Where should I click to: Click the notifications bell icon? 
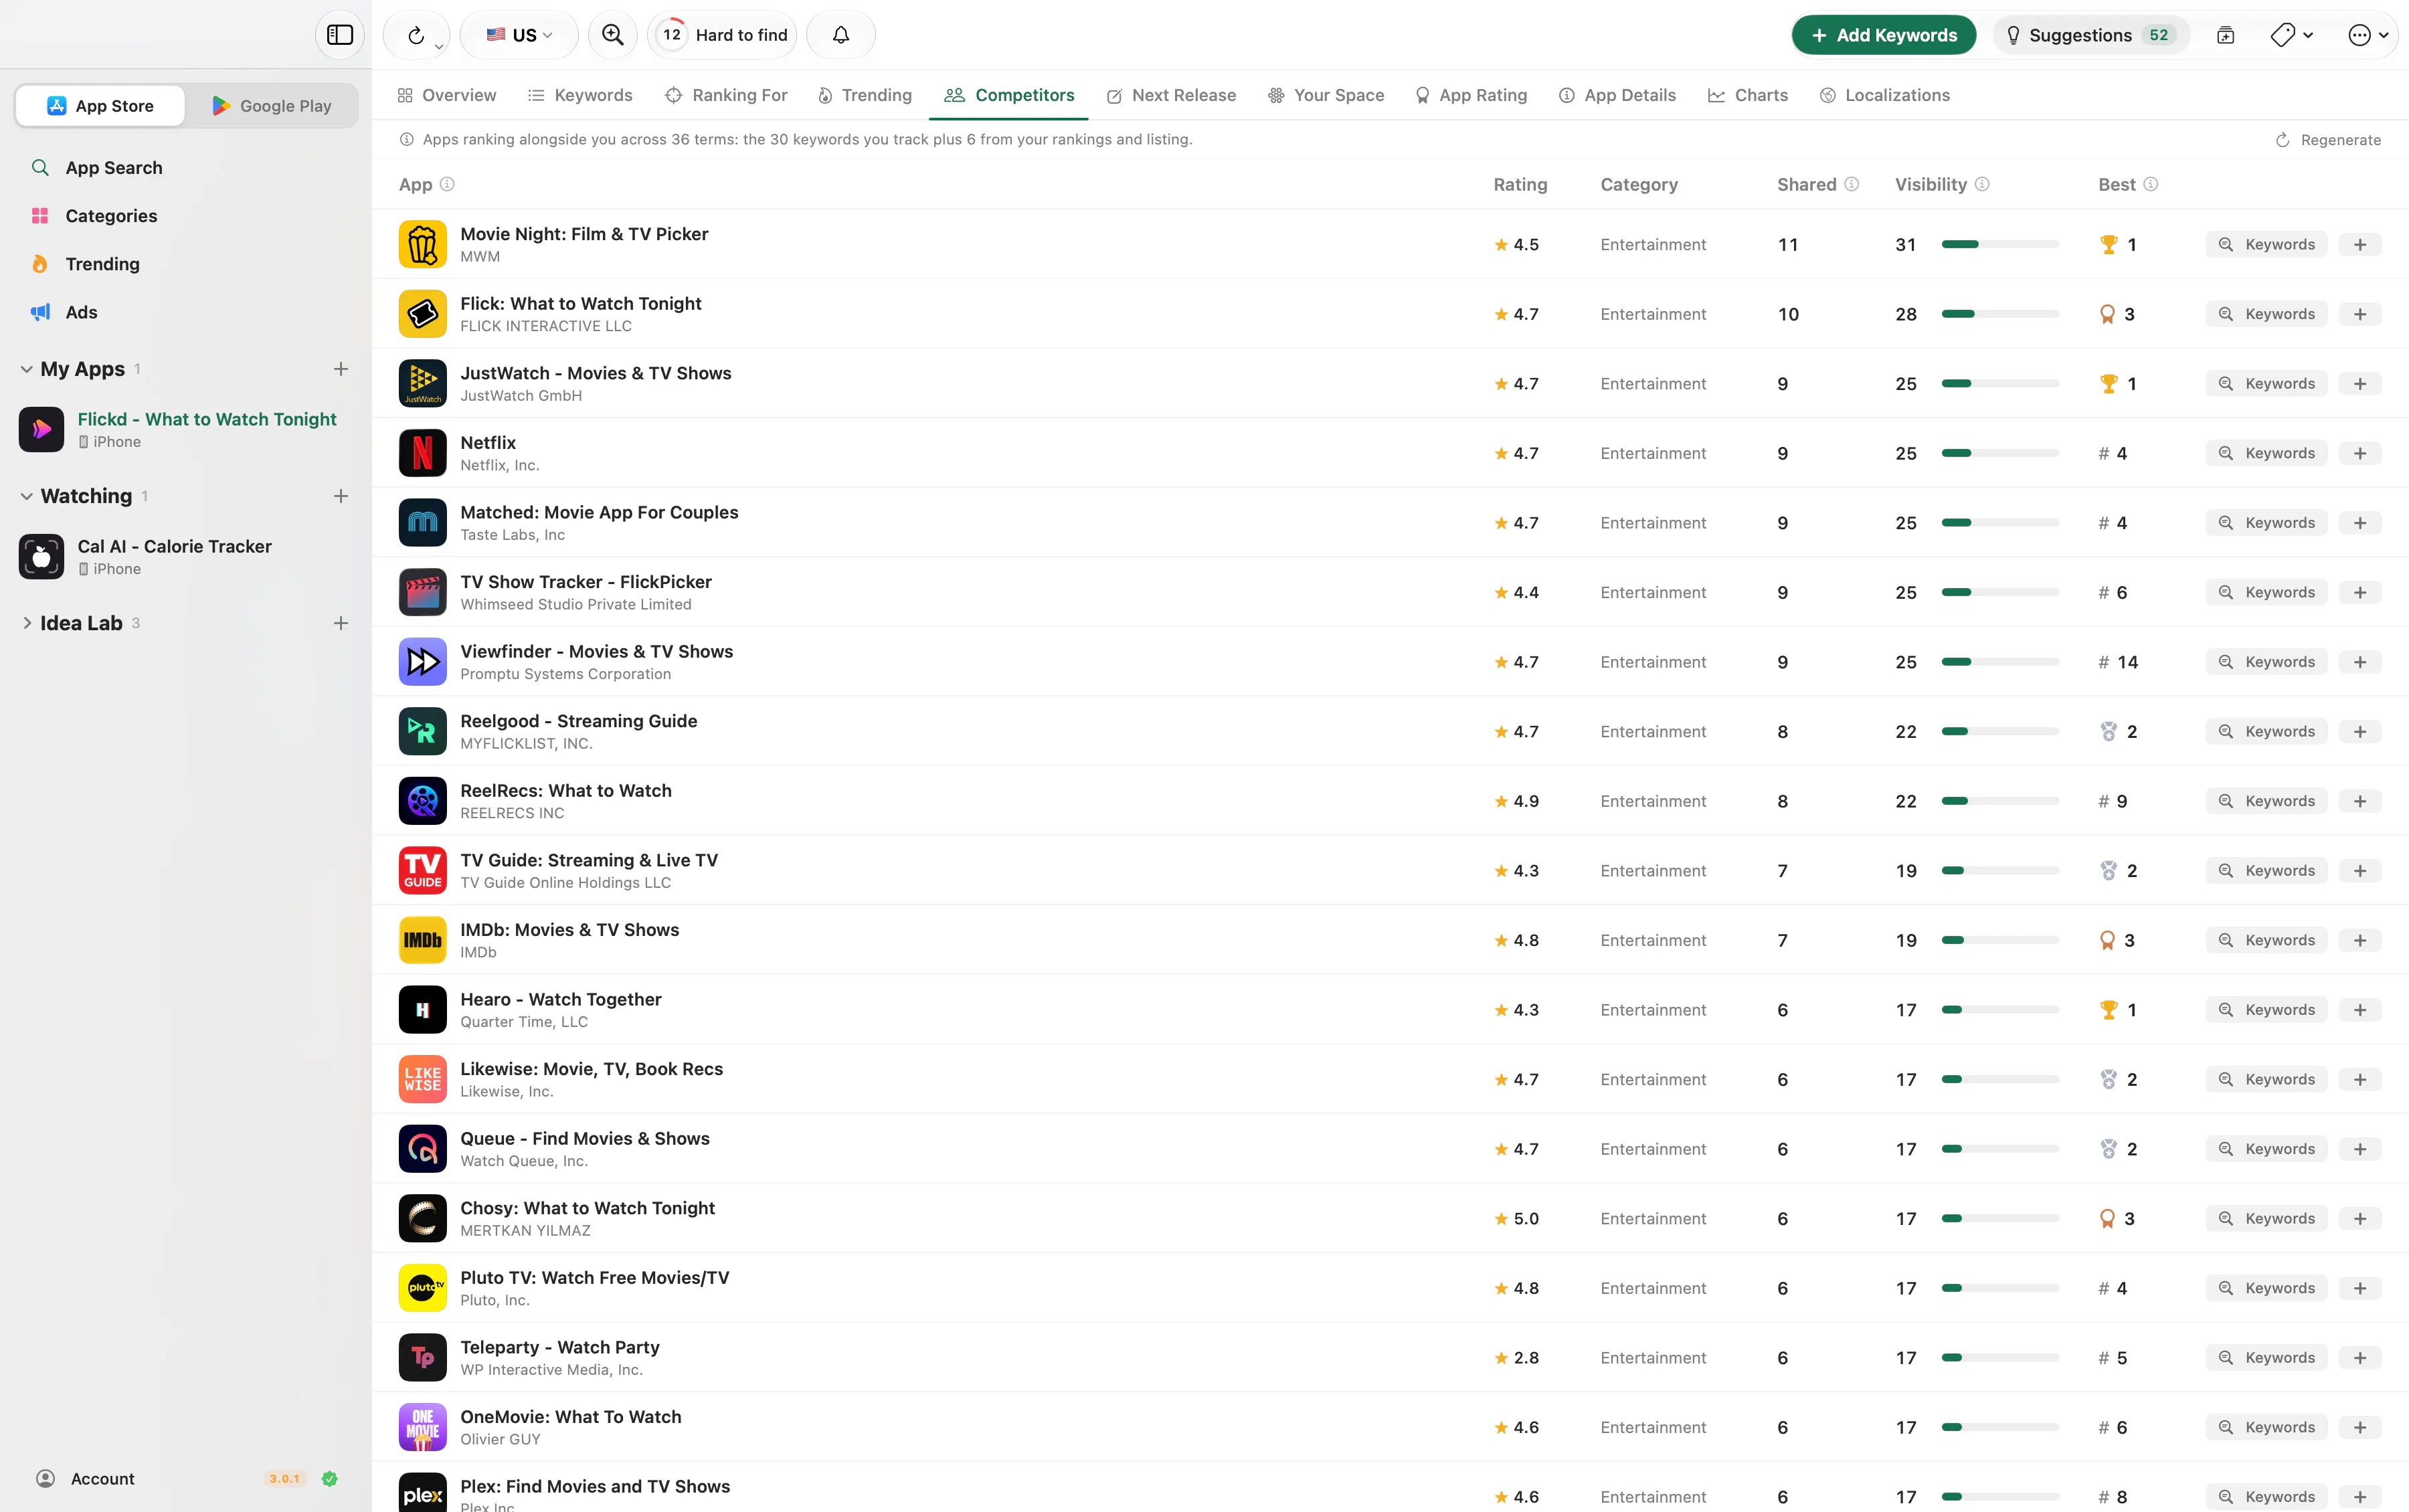tap(841, 35)
